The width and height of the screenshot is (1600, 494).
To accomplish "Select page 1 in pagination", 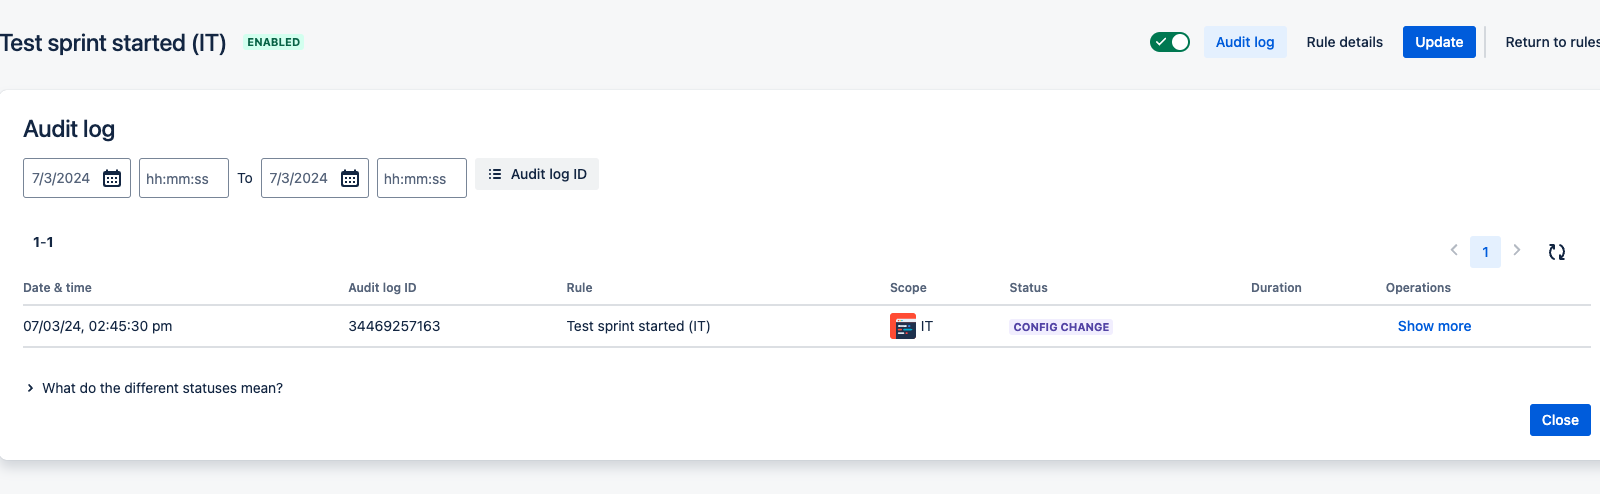I will pos(1485,252).
